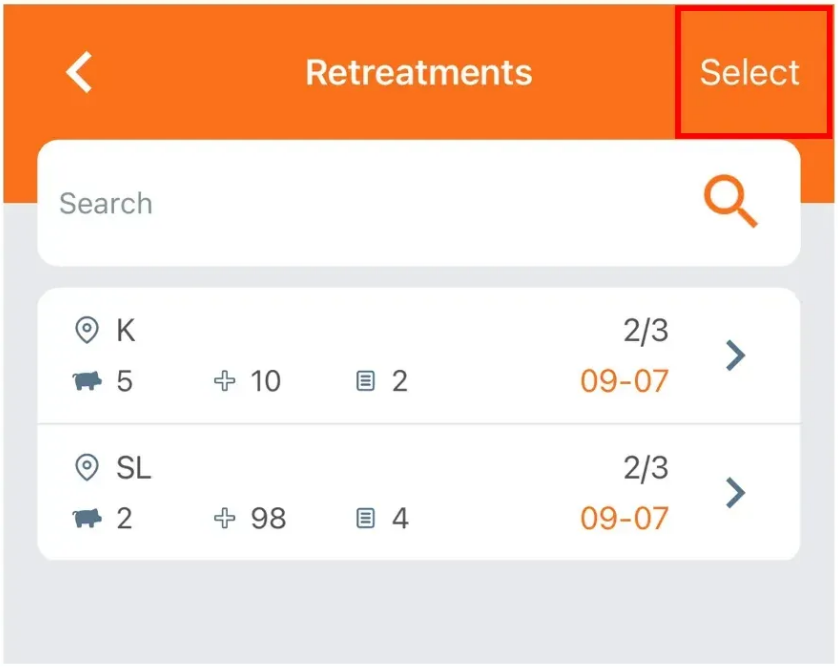The width and height of the screenshot is (839, 667).
Task: Expand the SL location chevron
Action: (x=736, y=492)
